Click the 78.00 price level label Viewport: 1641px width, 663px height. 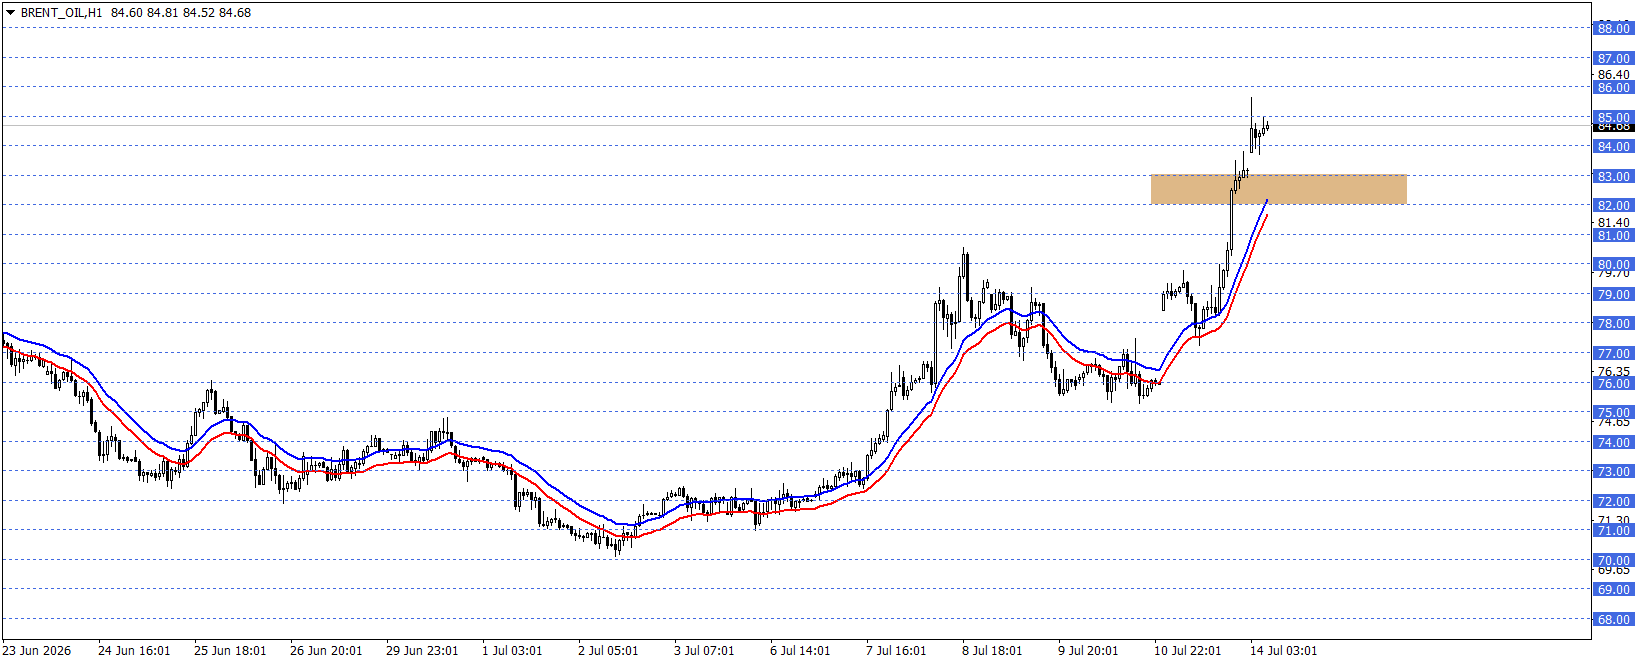(1613, 324)
